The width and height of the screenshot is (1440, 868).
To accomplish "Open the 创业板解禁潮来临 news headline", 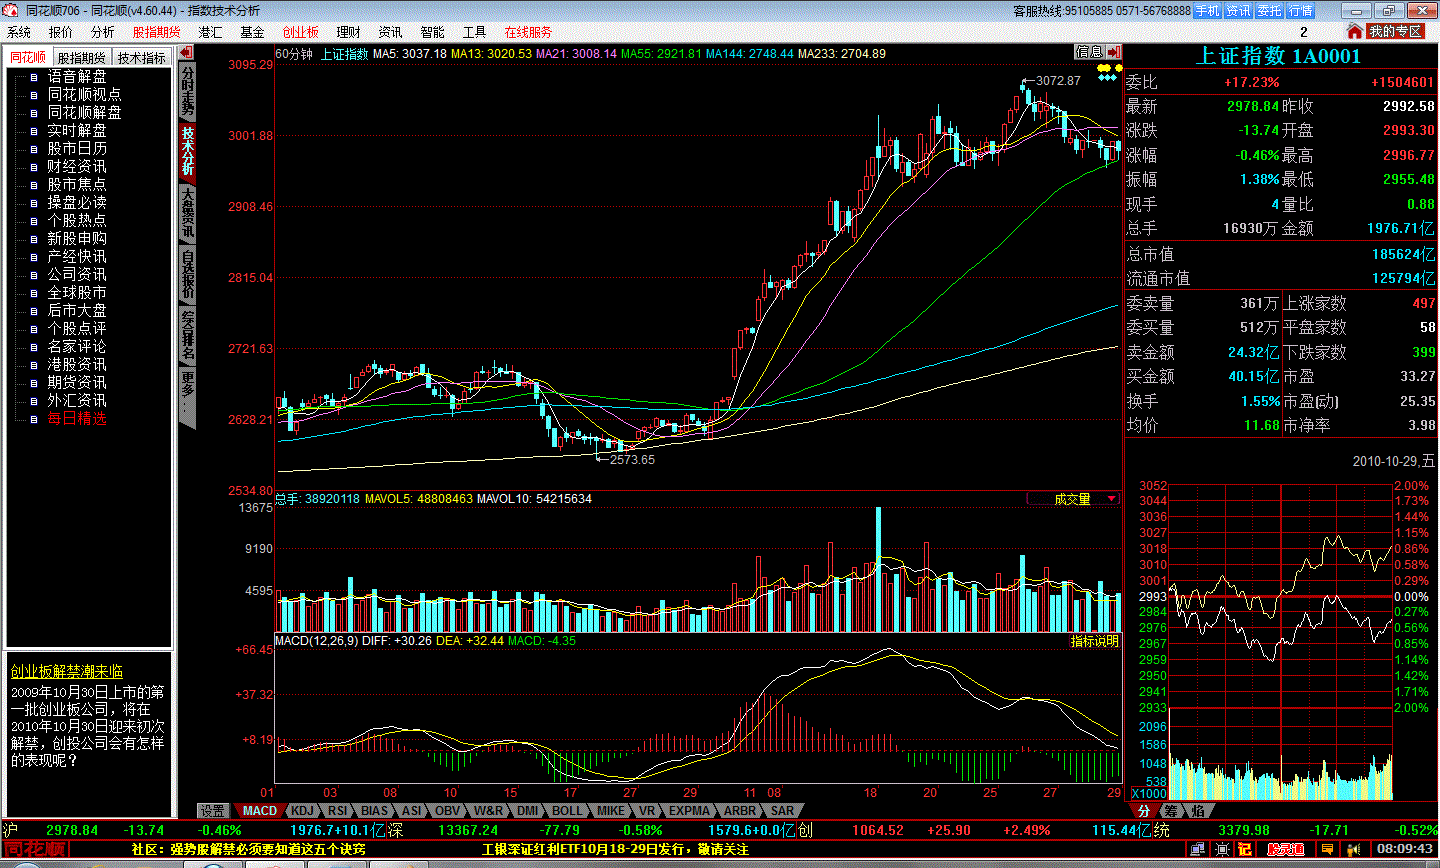I will pyautogui.click(x=67, y=672).
